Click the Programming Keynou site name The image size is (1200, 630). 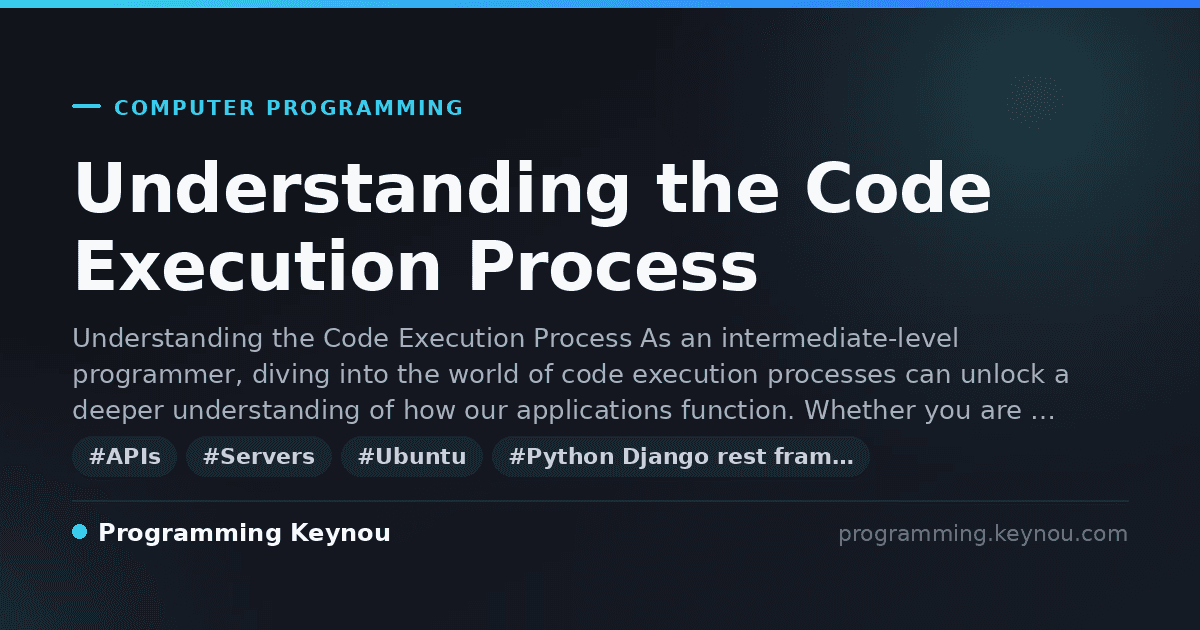(244, 533)
